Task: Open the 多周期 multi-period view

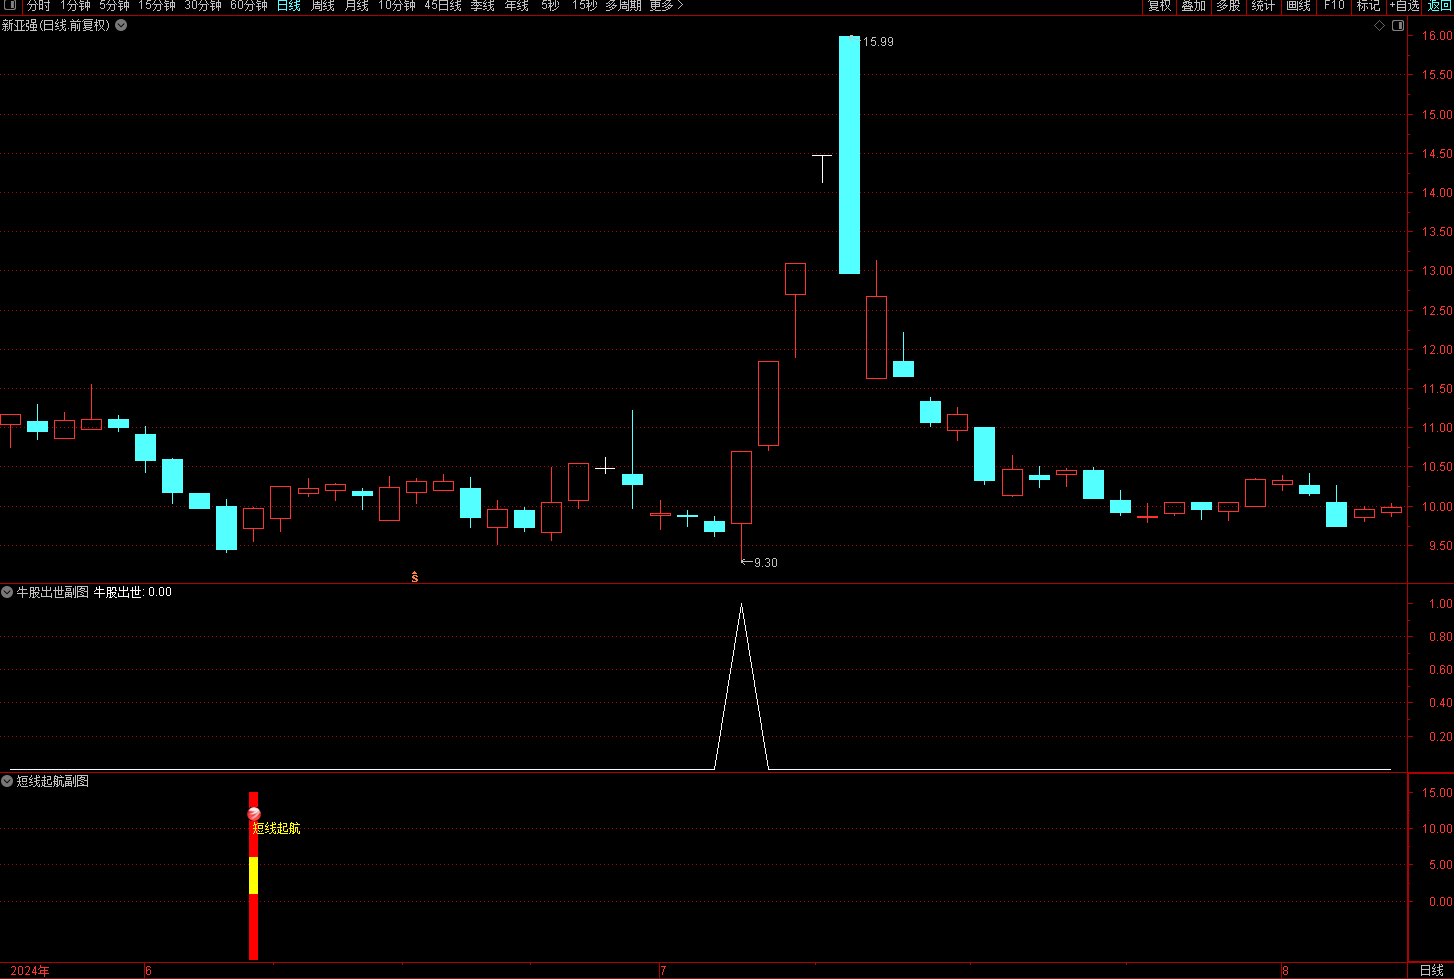Action: coord(623,6)
